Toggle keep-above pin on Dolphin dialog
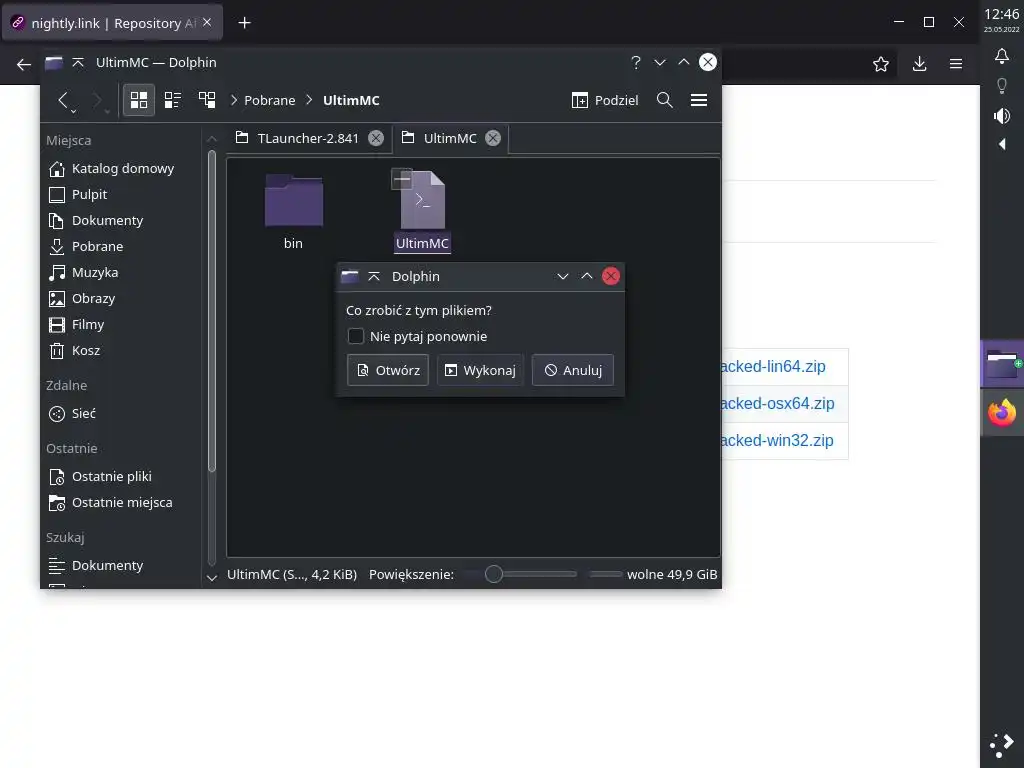 coord(374,276)
